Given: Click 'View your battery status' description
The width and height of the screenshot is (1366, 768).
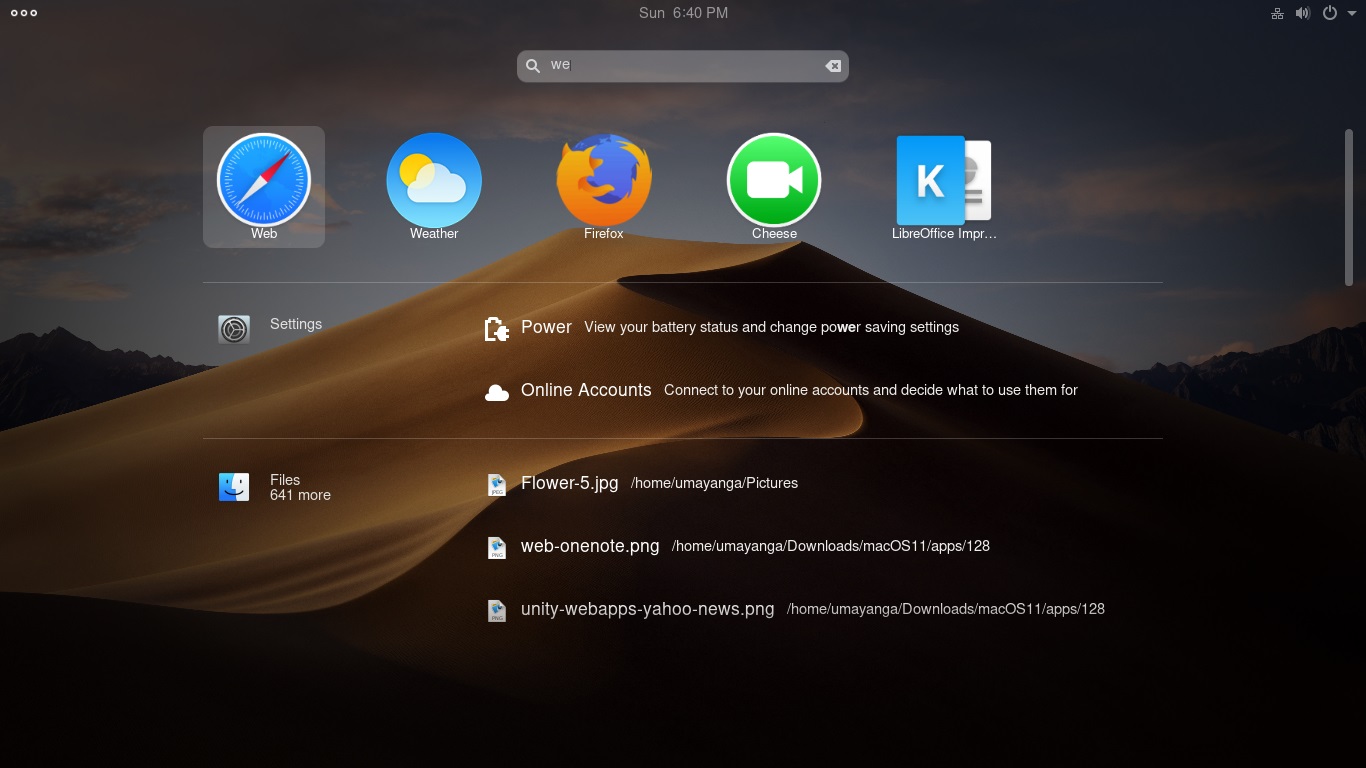Looking at the screenshot, I should [771, 327].
